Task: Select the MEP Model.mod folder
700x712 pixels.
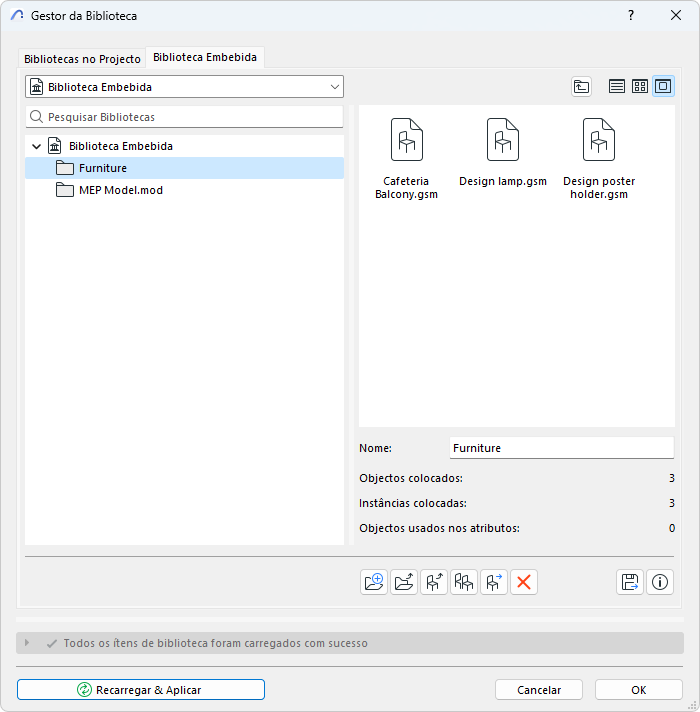Action: coord(184,190)
